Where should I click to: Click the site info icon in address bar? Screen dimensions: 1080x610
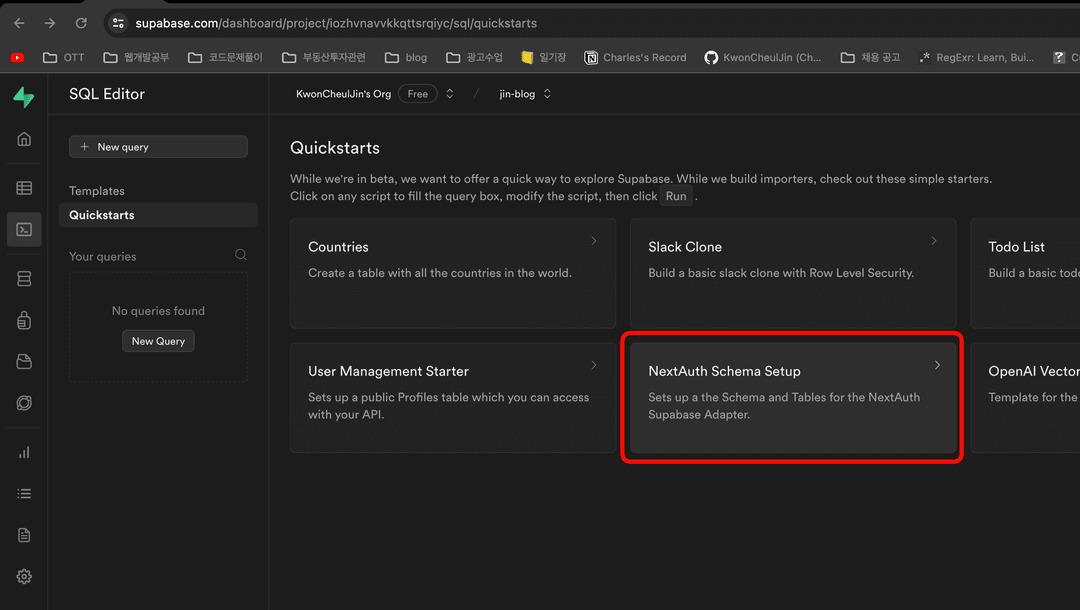(118, 23)
